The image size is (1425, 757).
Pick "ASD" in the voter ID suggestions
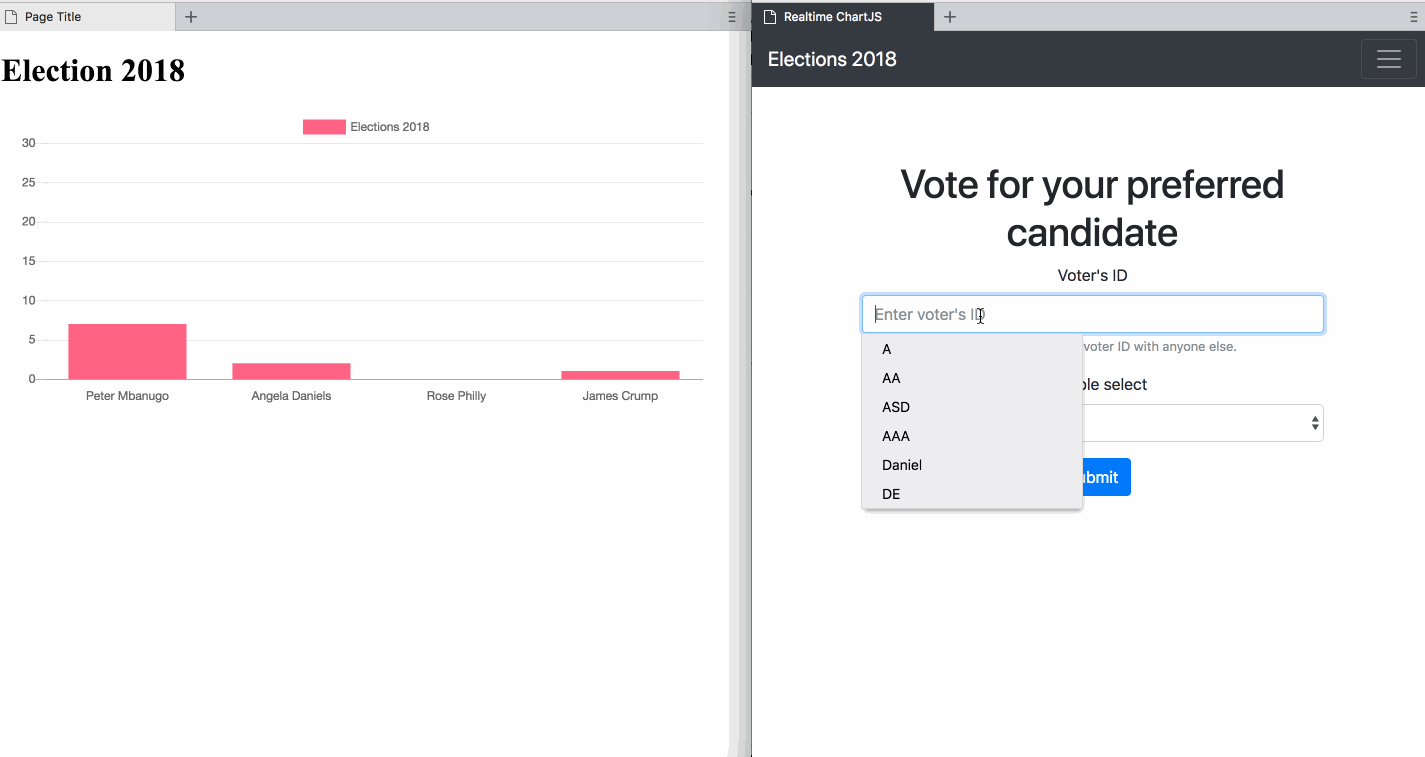(896, 407)
